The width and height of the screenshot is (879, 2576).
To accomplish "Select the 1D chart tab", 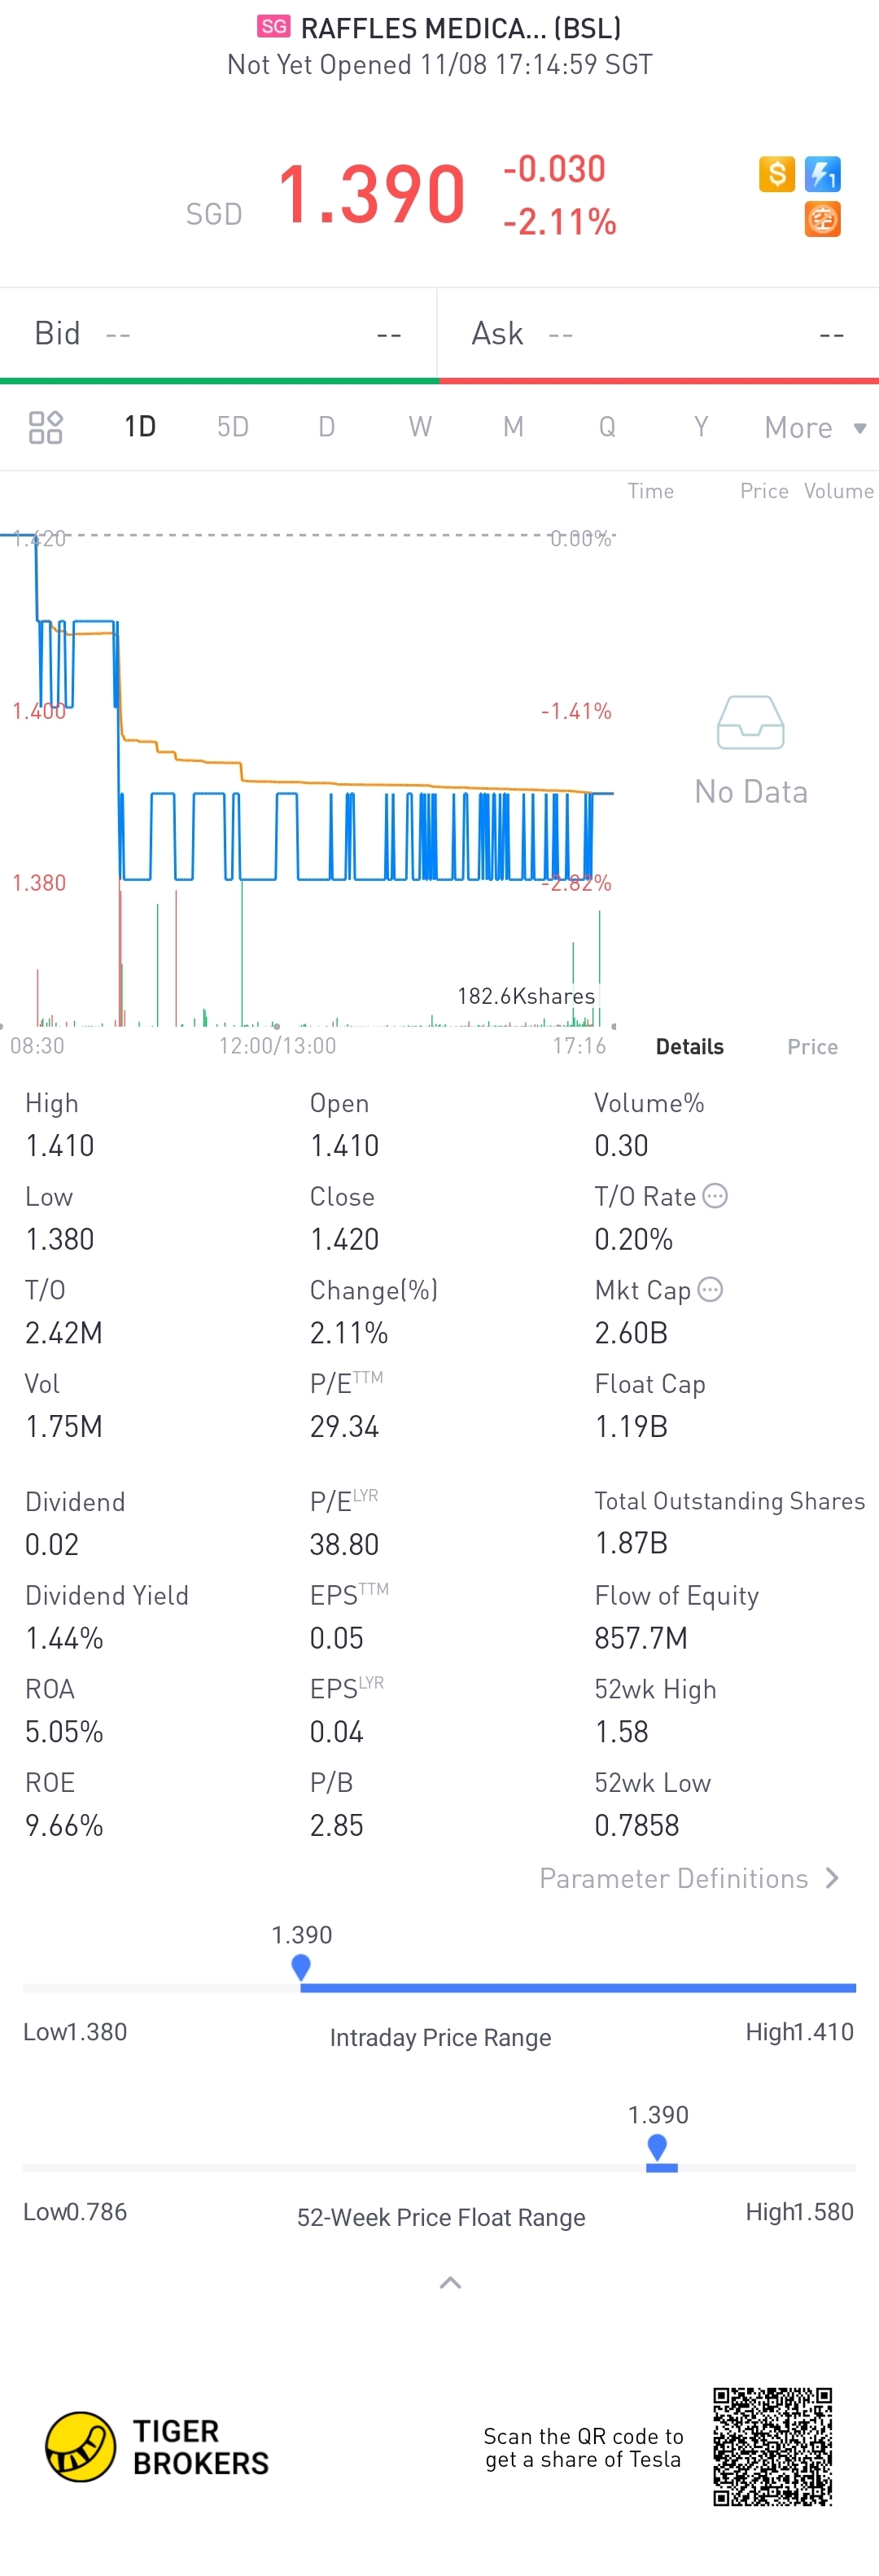I will tap(140, 427).
